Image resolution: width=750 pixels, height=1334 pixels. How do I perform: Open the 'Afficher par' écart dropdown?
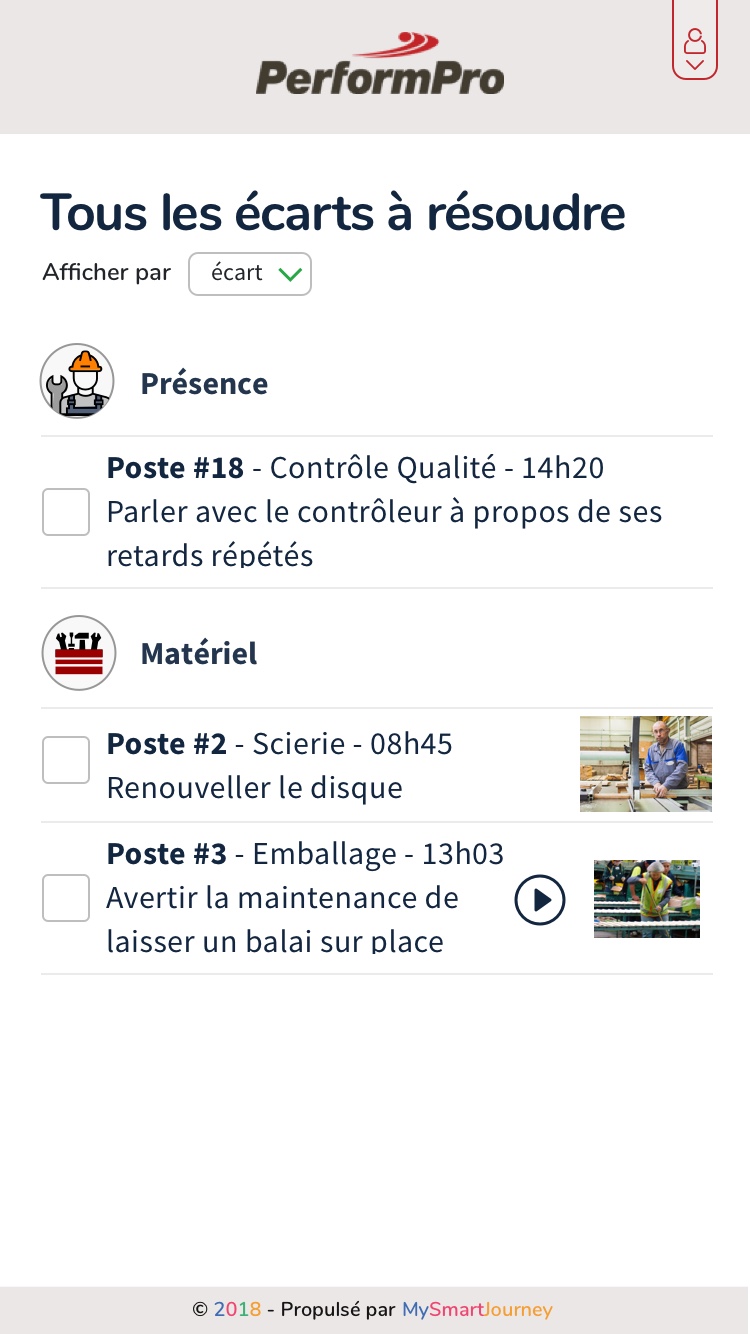(x=250, y=274)
